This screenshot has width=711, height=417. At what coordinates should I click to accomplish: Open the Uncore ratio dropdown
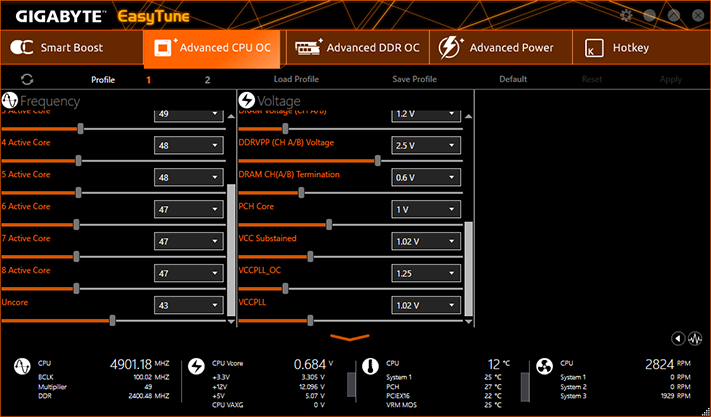[x=188, y=305]
